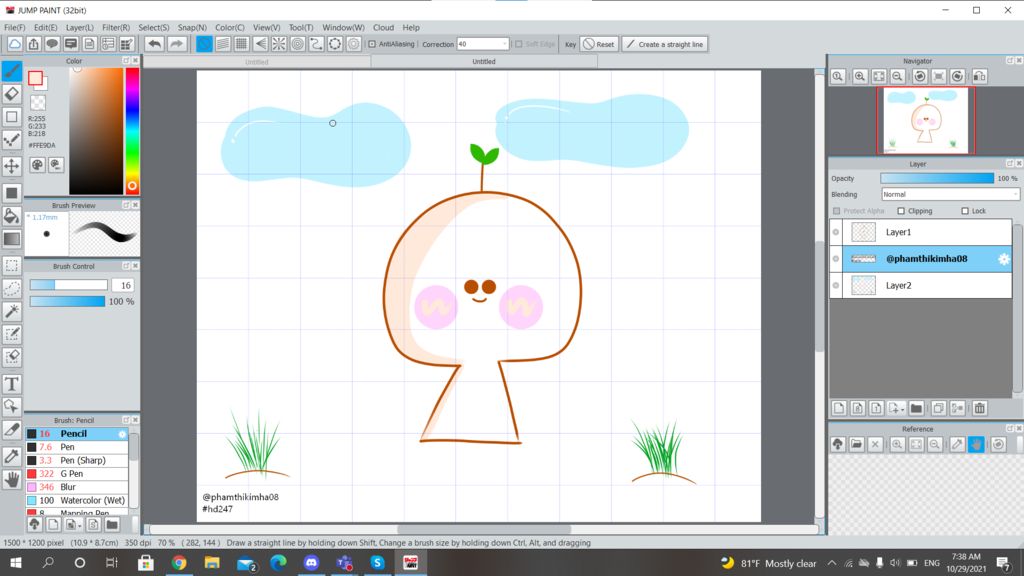
Task: Duplicate the current layer
Action: (x=938, y=408)
